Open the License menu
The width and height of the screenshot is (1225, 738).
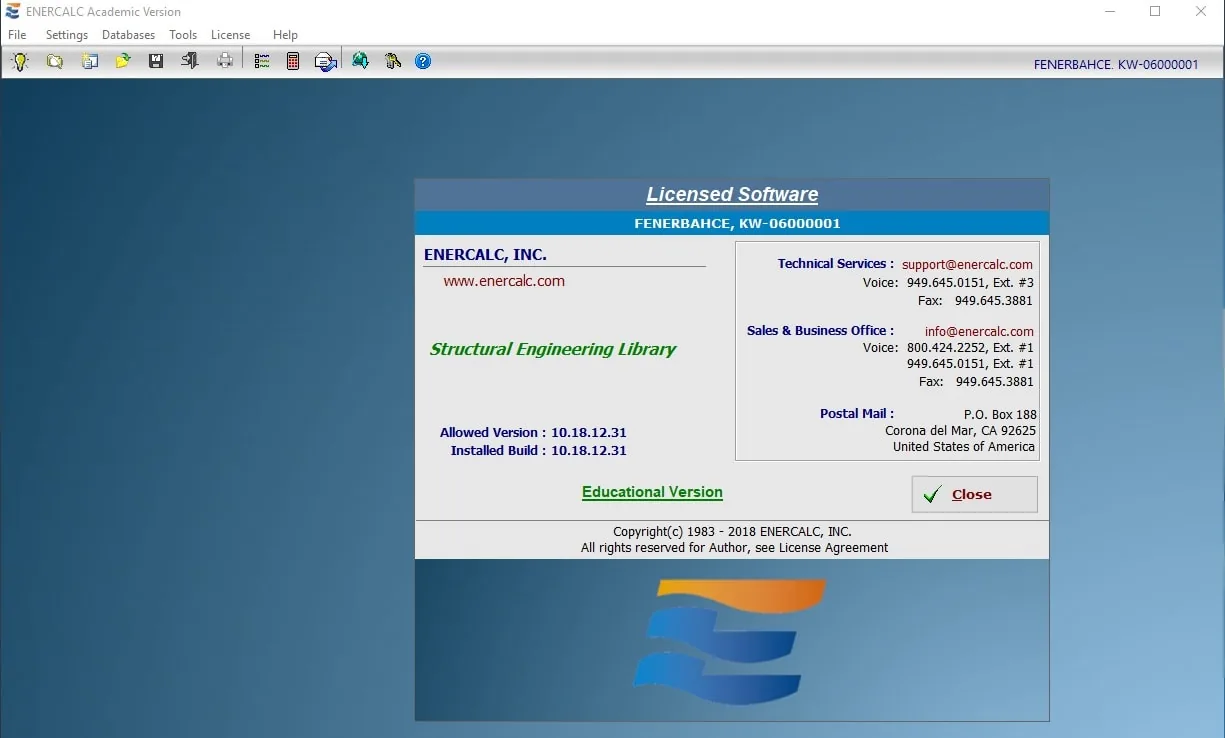coord(231,35)
